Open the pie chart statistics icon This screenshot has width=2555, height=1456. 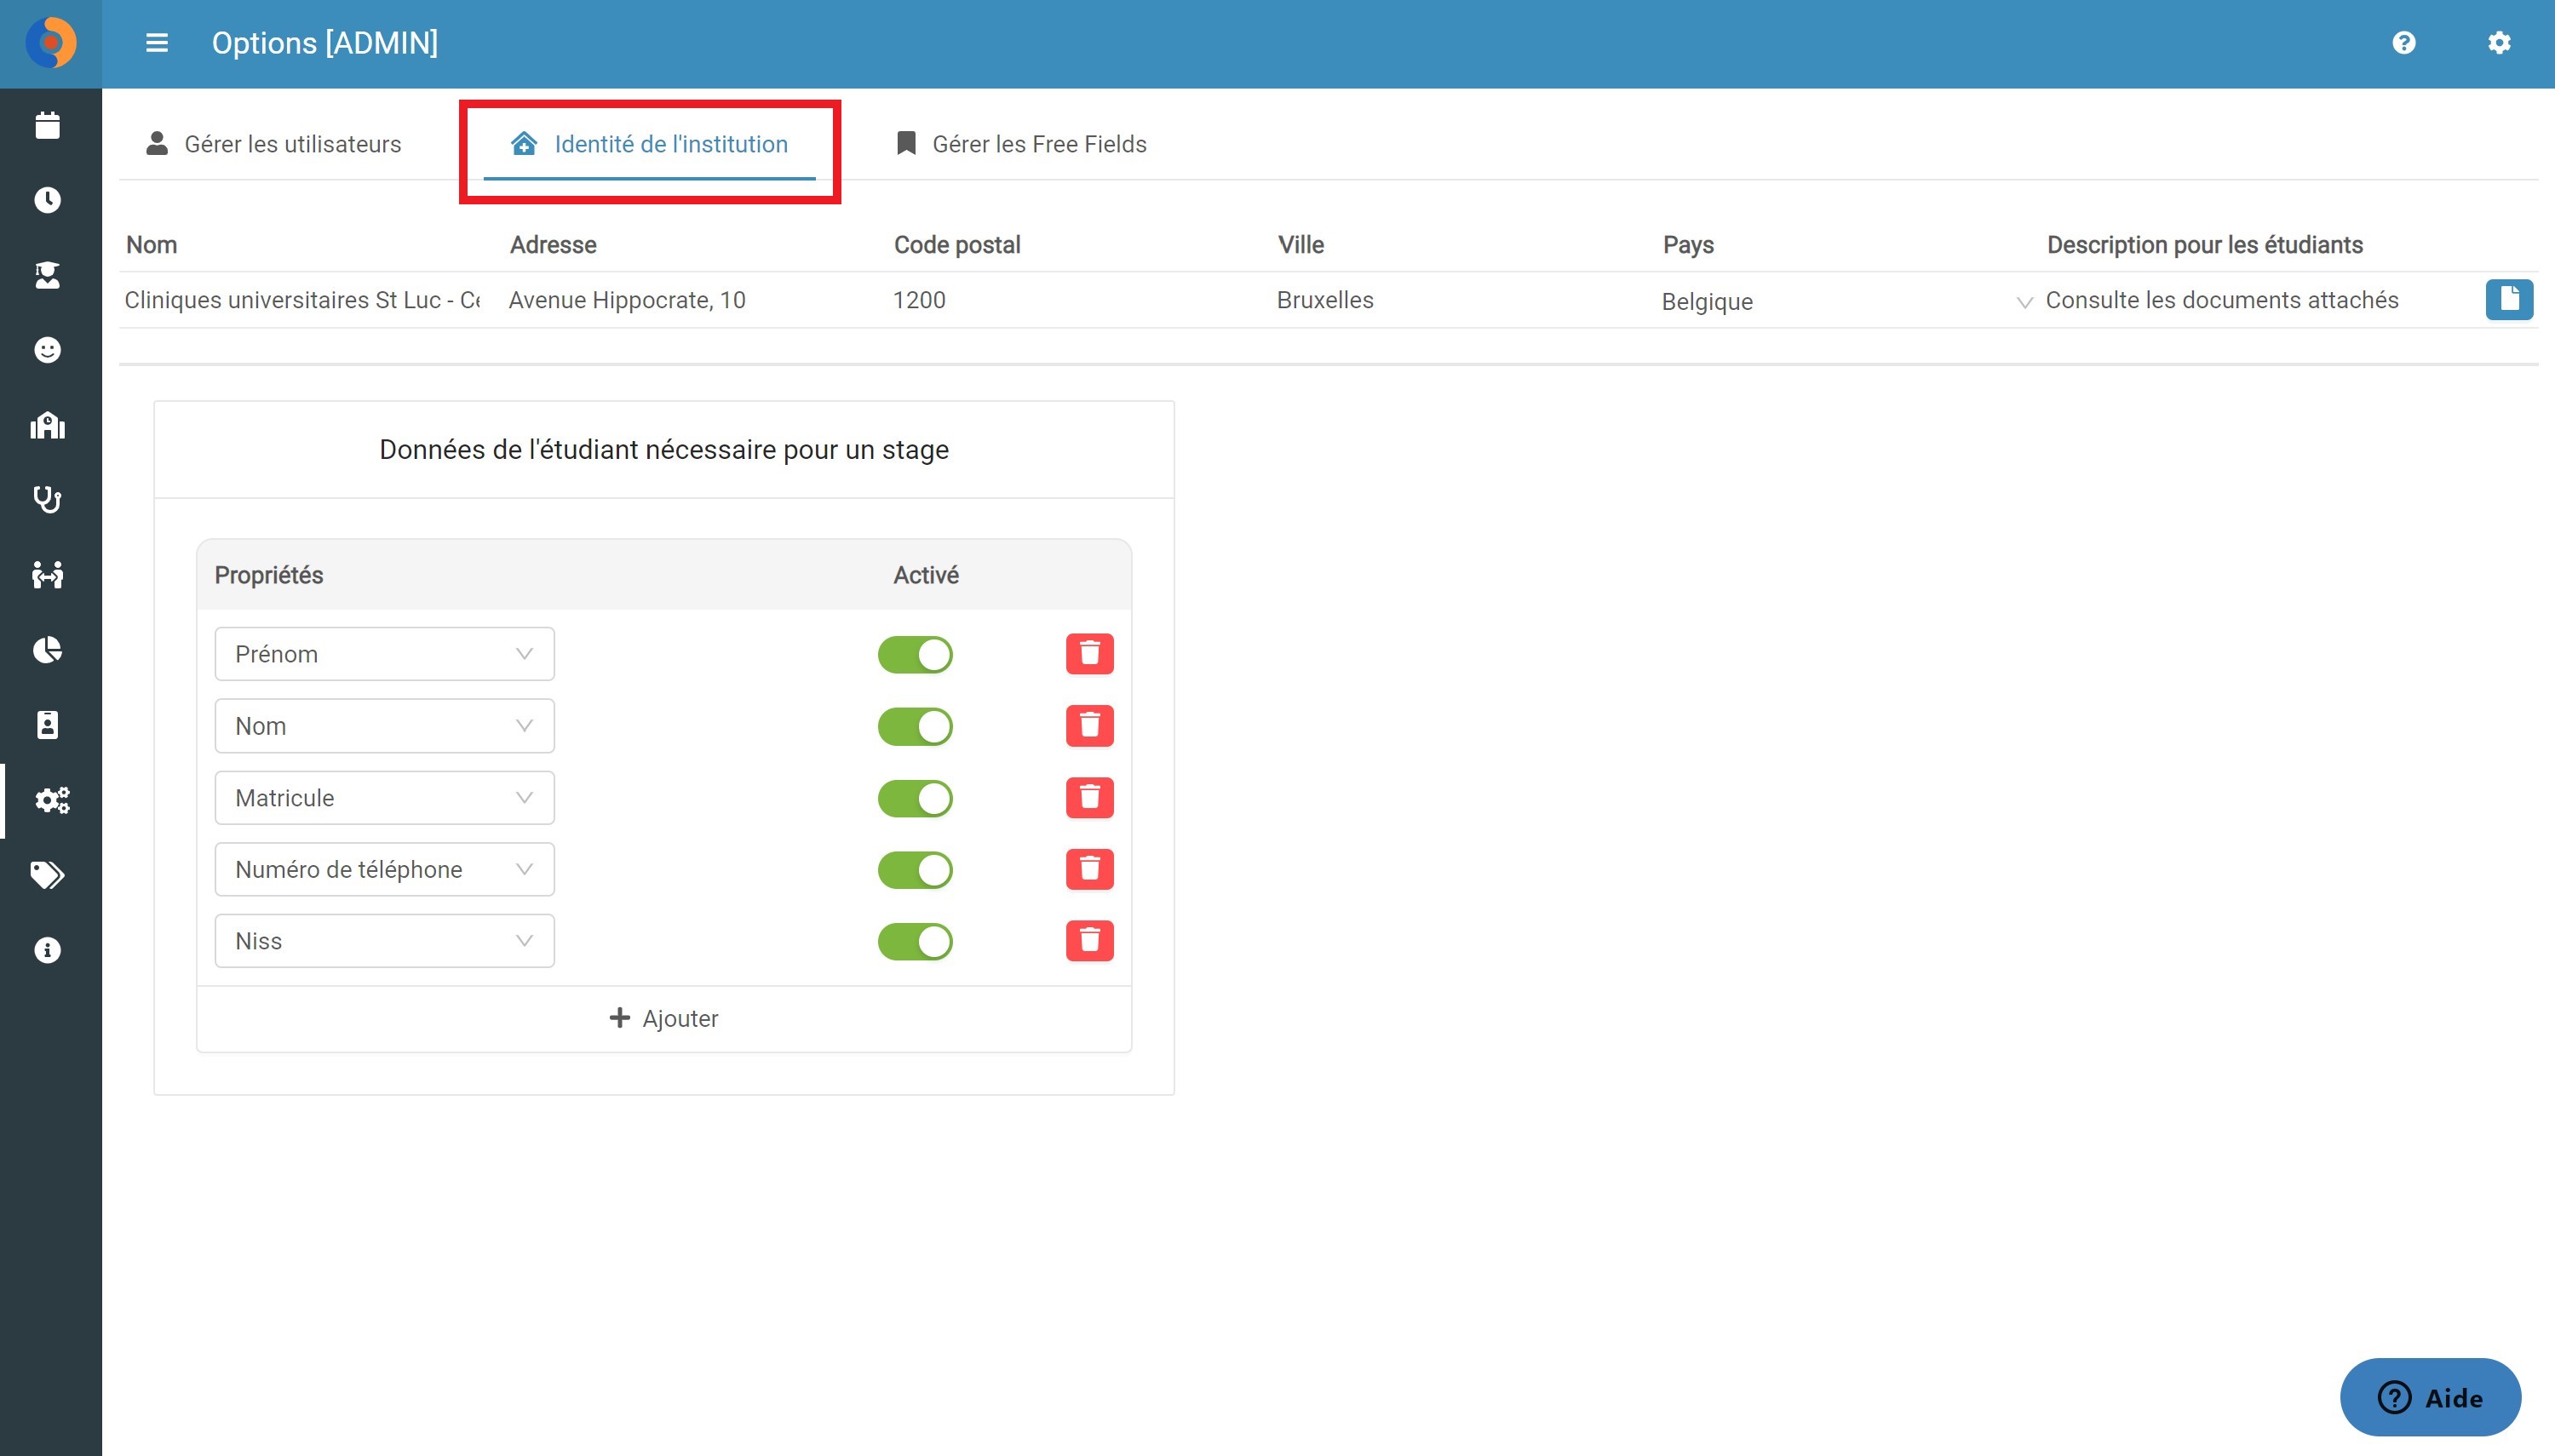[x=47, y=650]
